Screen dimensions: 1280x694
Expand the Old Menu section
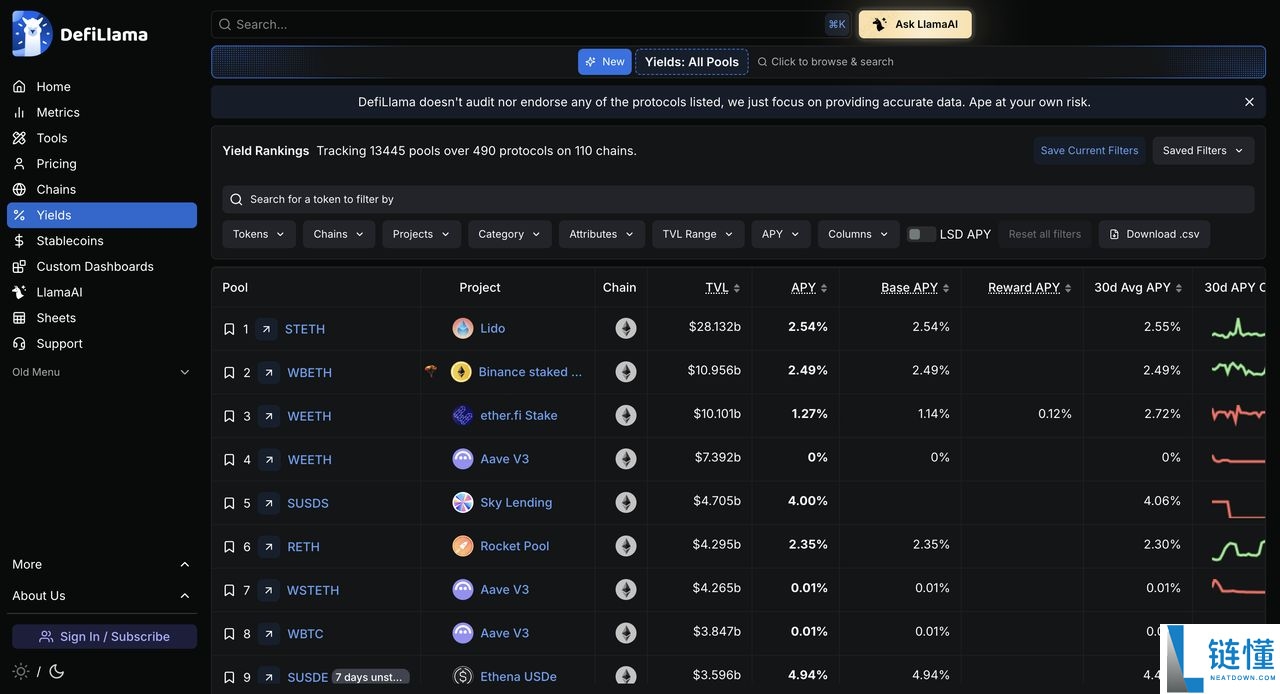coord(101,372)
